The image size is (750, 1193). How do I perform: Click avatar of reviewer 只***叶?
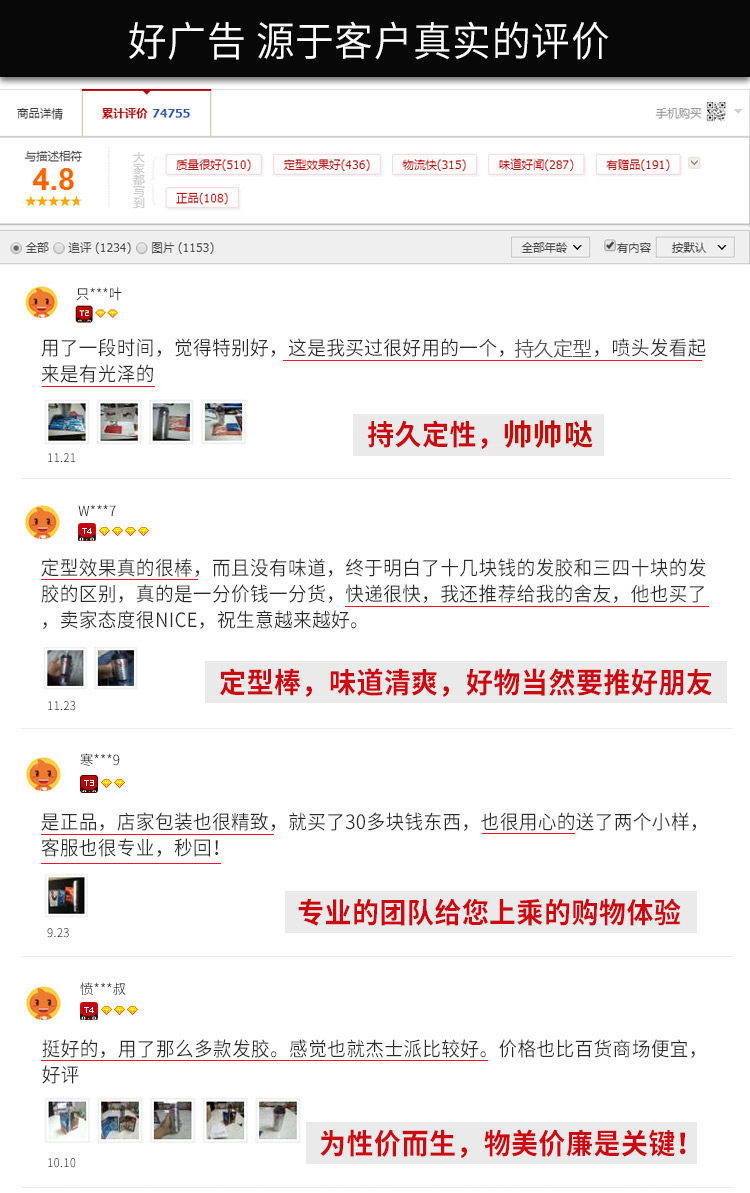(x=42, y=302)
